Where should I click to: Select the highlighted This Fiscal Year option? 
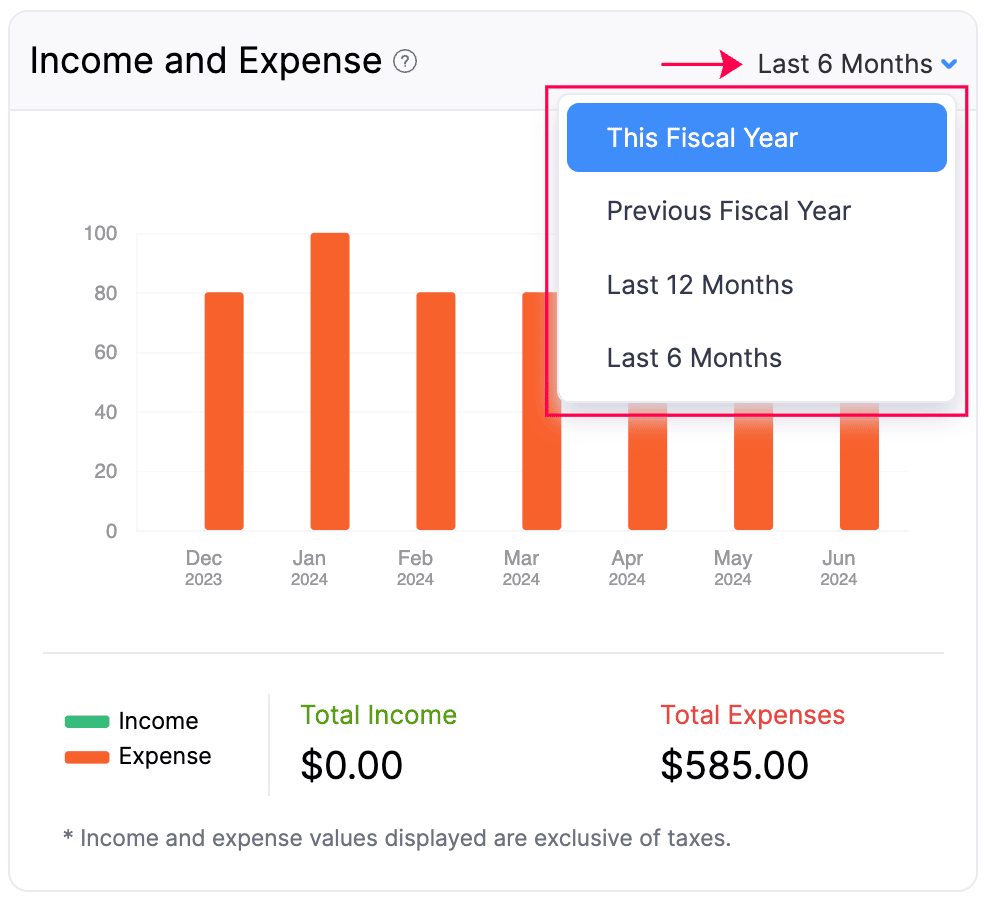click(x=756, y=137)
